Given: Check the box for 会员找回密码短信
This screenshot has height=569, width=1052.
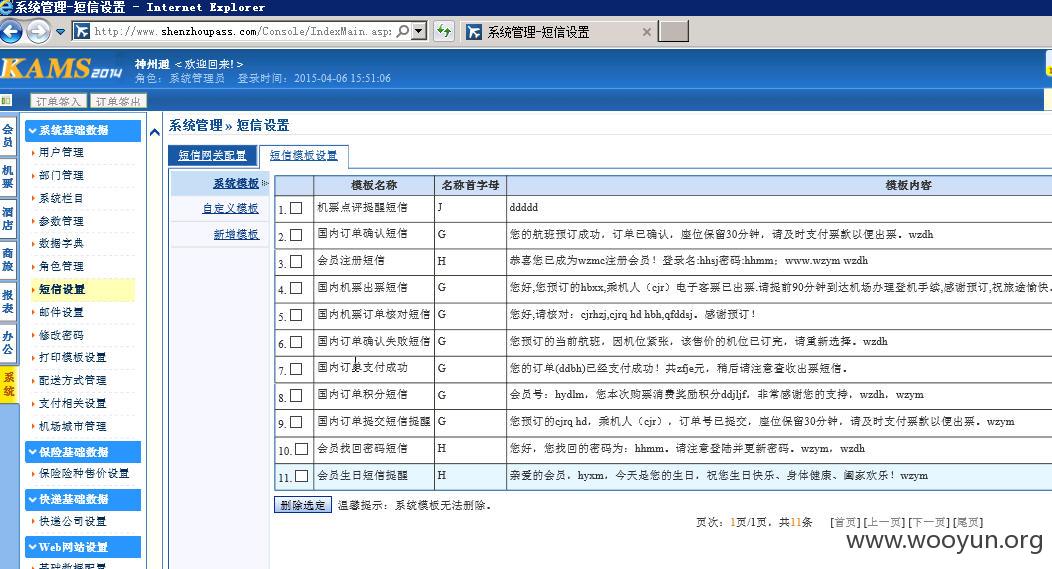Looking at the screenshot, I should click(301, 449).
